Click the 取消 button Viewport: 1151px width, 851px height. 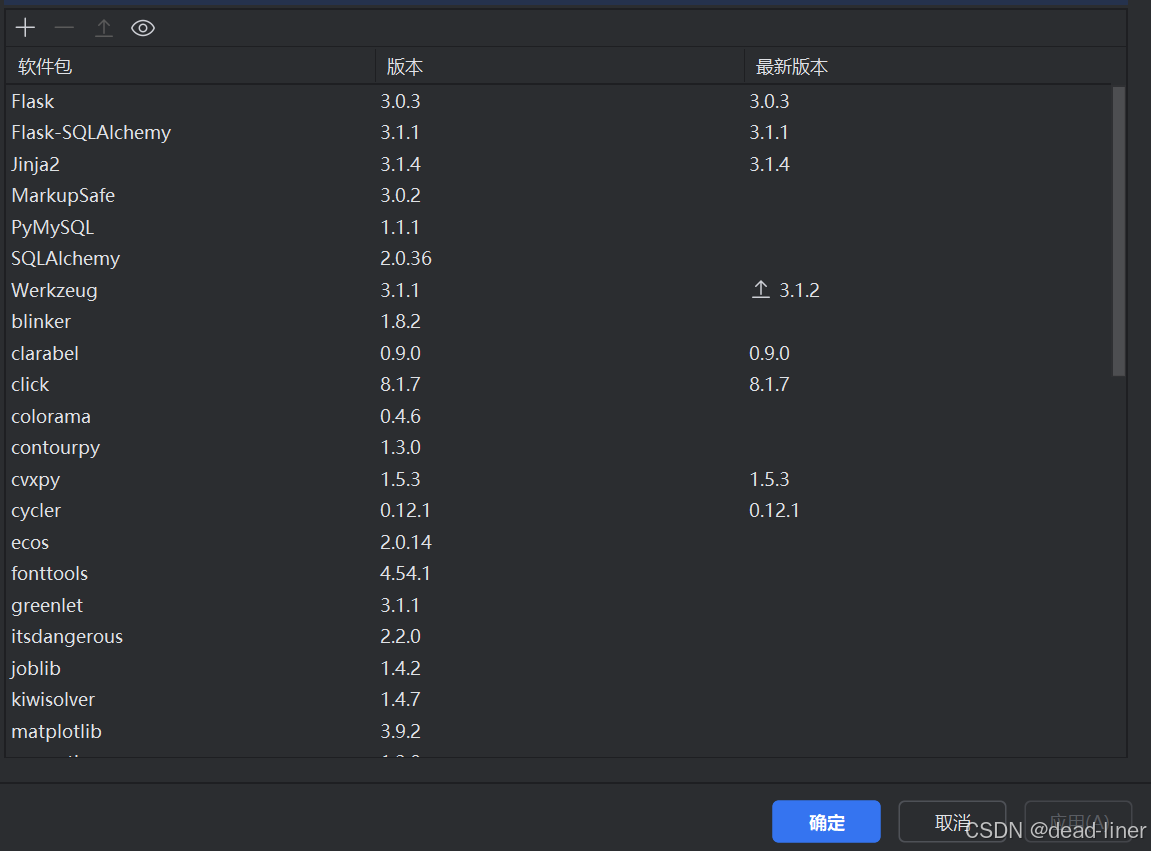click(x=952, y=822)
